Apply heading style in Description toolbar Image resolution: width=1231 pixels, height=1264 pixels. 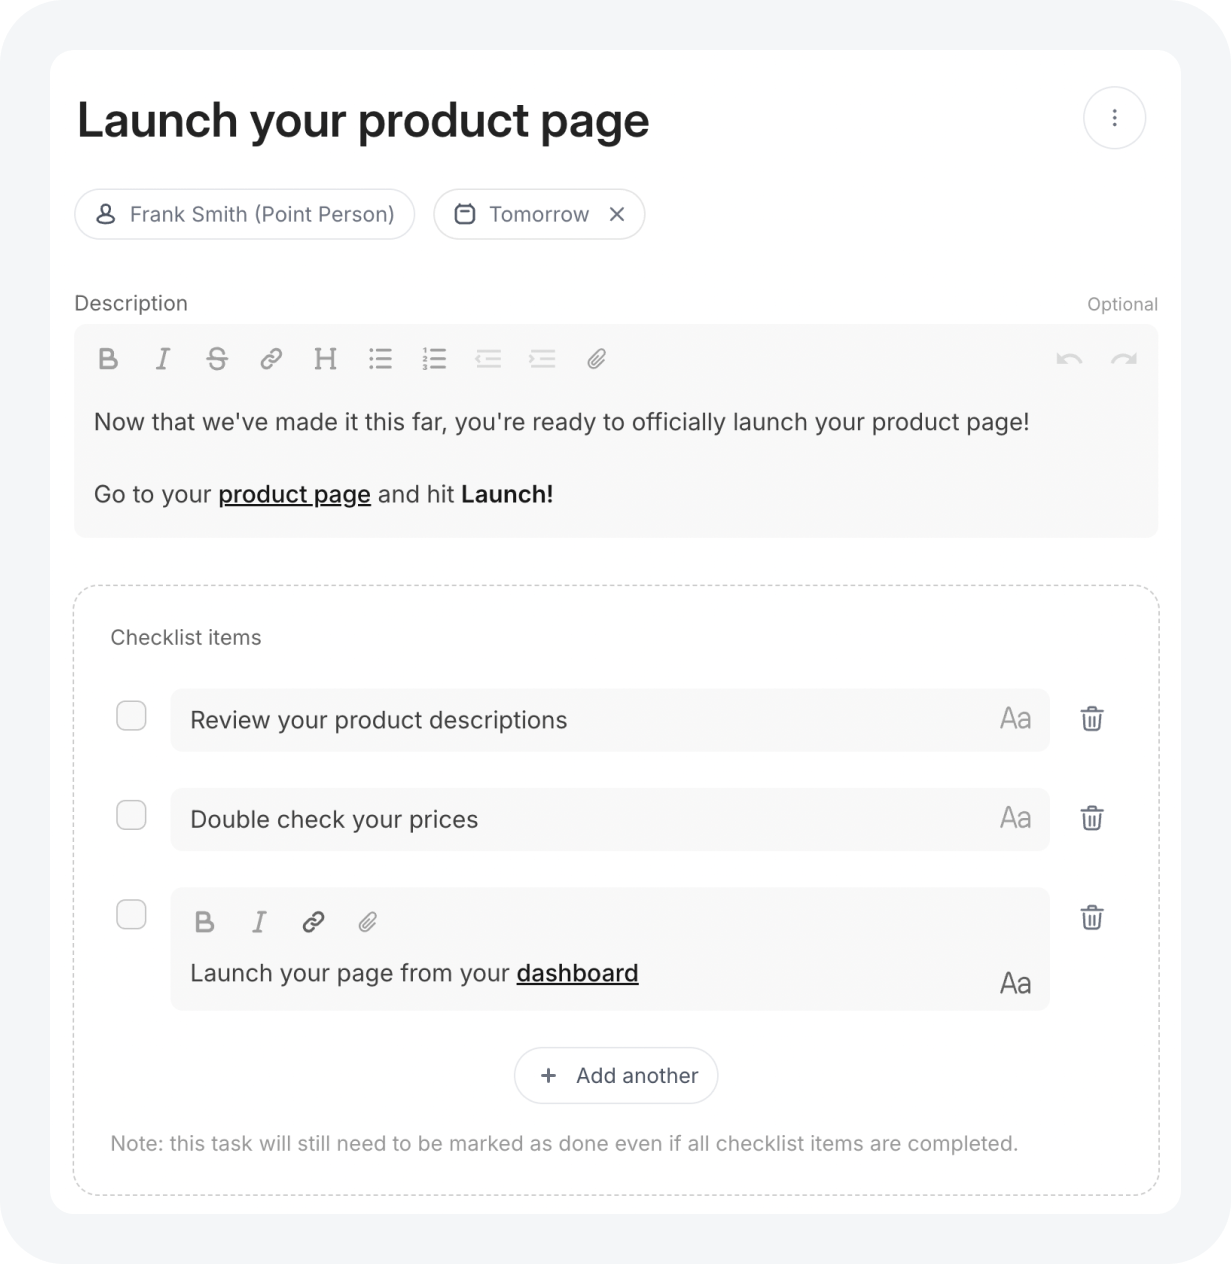[325, 359]
